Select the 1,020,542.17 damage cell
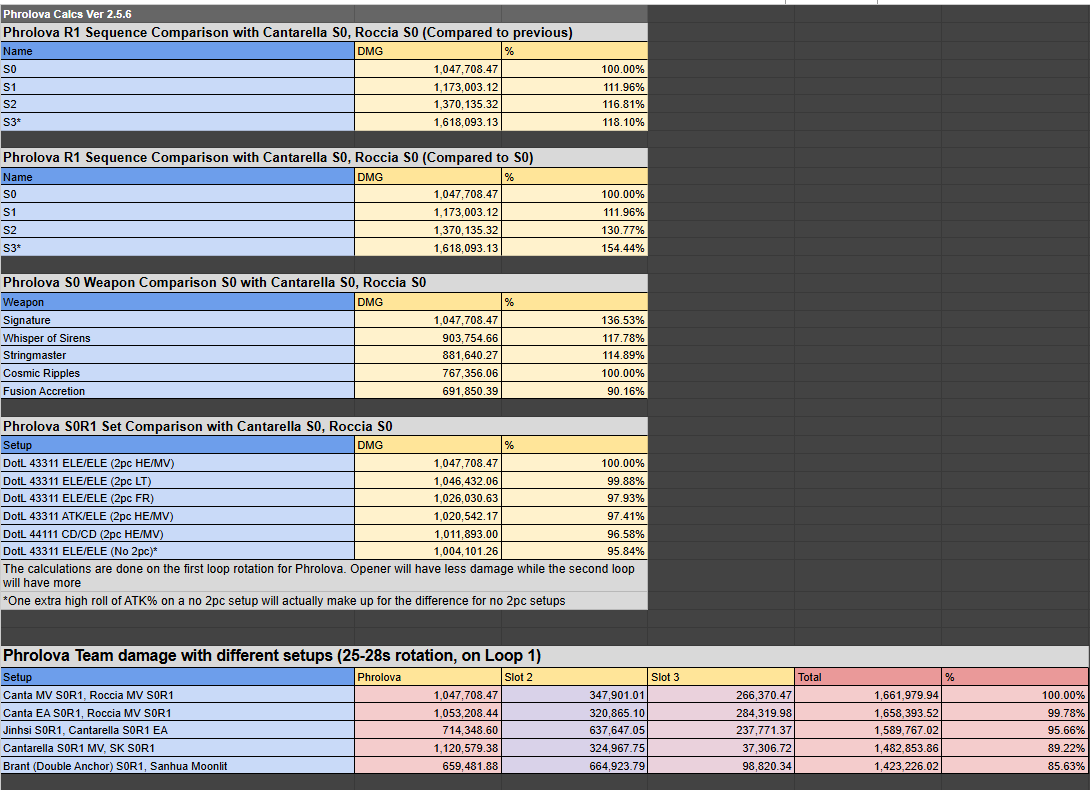1090x790 pixels. click(x=428, y=517)
